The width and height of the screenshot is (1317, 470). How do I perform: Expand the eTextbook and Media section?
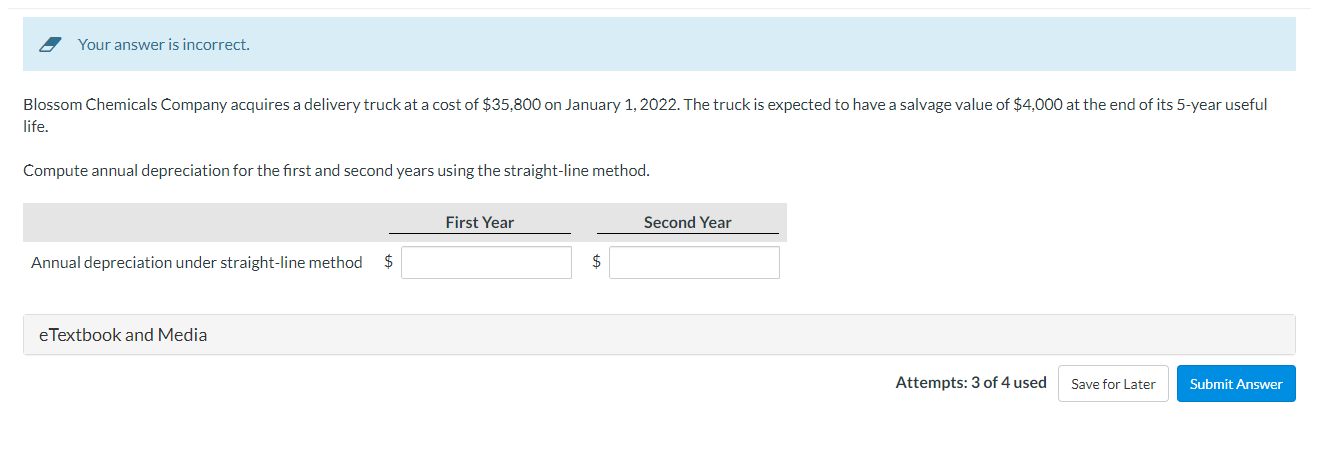click(x=123, y=335)
